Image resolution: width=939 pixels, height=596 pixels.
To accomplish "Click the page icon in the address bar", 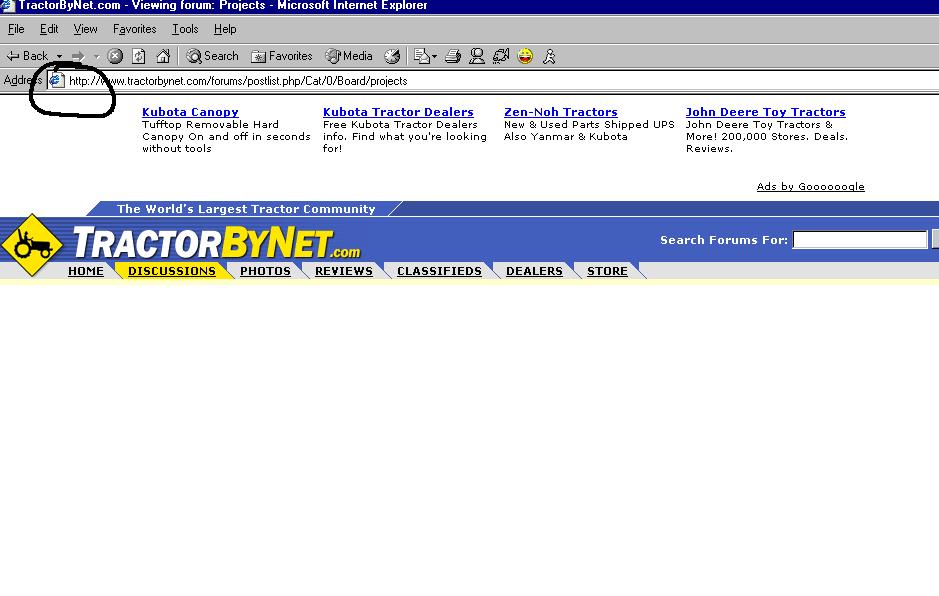I will click(56, 80).
